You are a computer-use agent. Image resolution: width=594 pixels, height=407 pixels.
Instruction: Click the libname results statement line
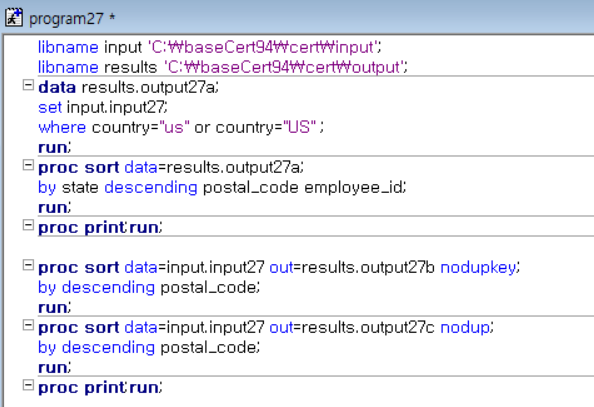(x=223, y=67)
